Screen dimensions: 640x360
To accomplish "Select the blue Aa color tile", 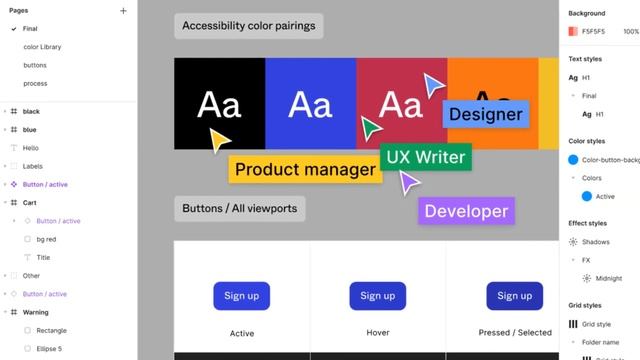I will point(311,104).
